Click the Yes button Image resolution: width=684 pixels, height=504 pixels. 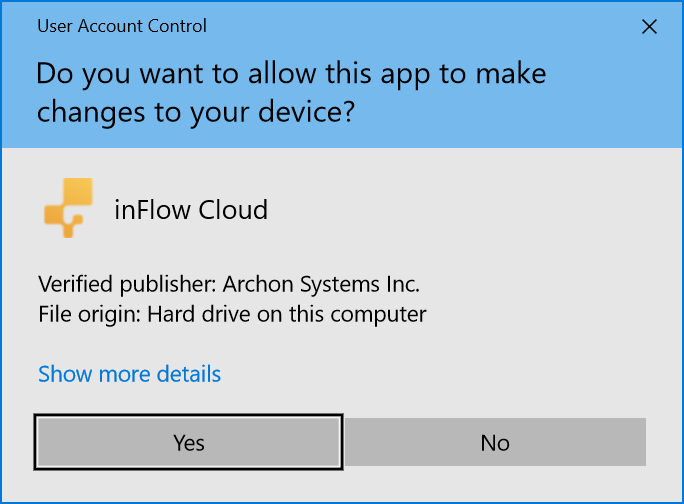coord(188,442)
